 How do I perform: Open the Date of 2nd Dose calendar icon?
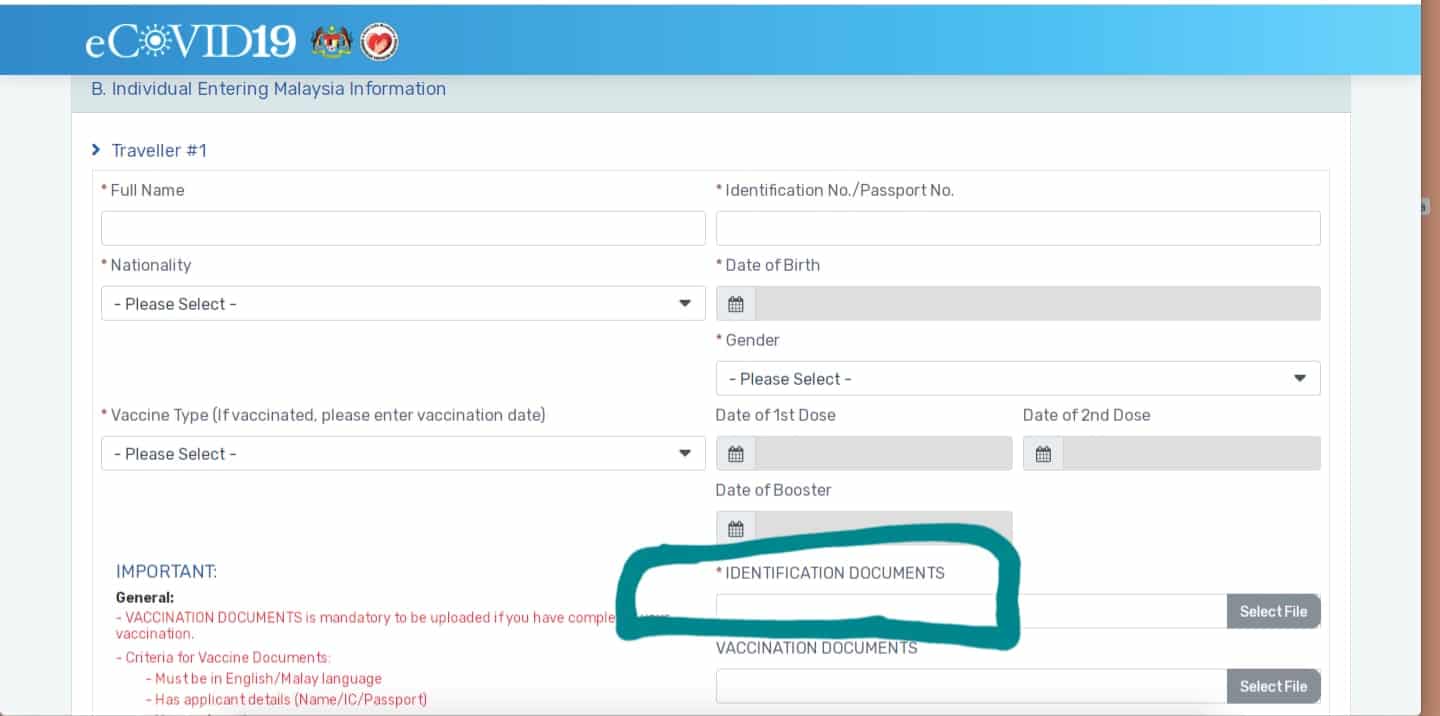click(x=1043, y=454)
